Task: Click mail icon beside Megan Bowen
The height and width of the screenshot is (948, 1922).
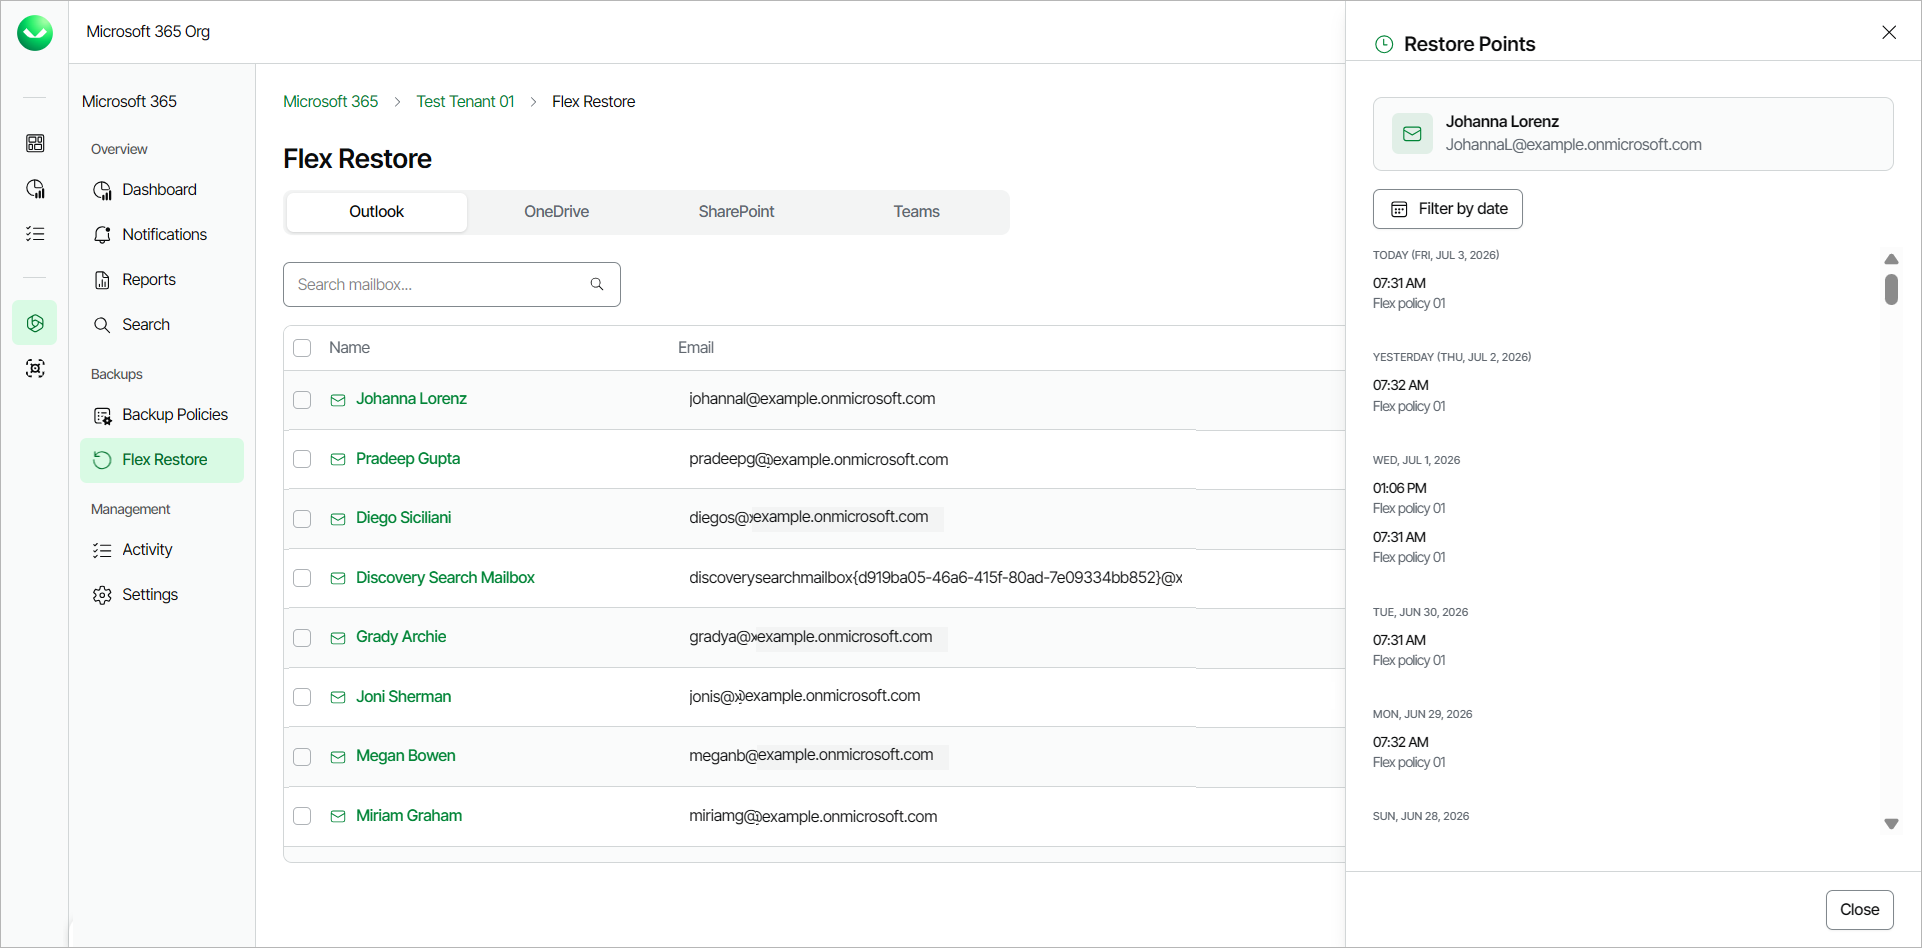Action: (x=338, y=757)
